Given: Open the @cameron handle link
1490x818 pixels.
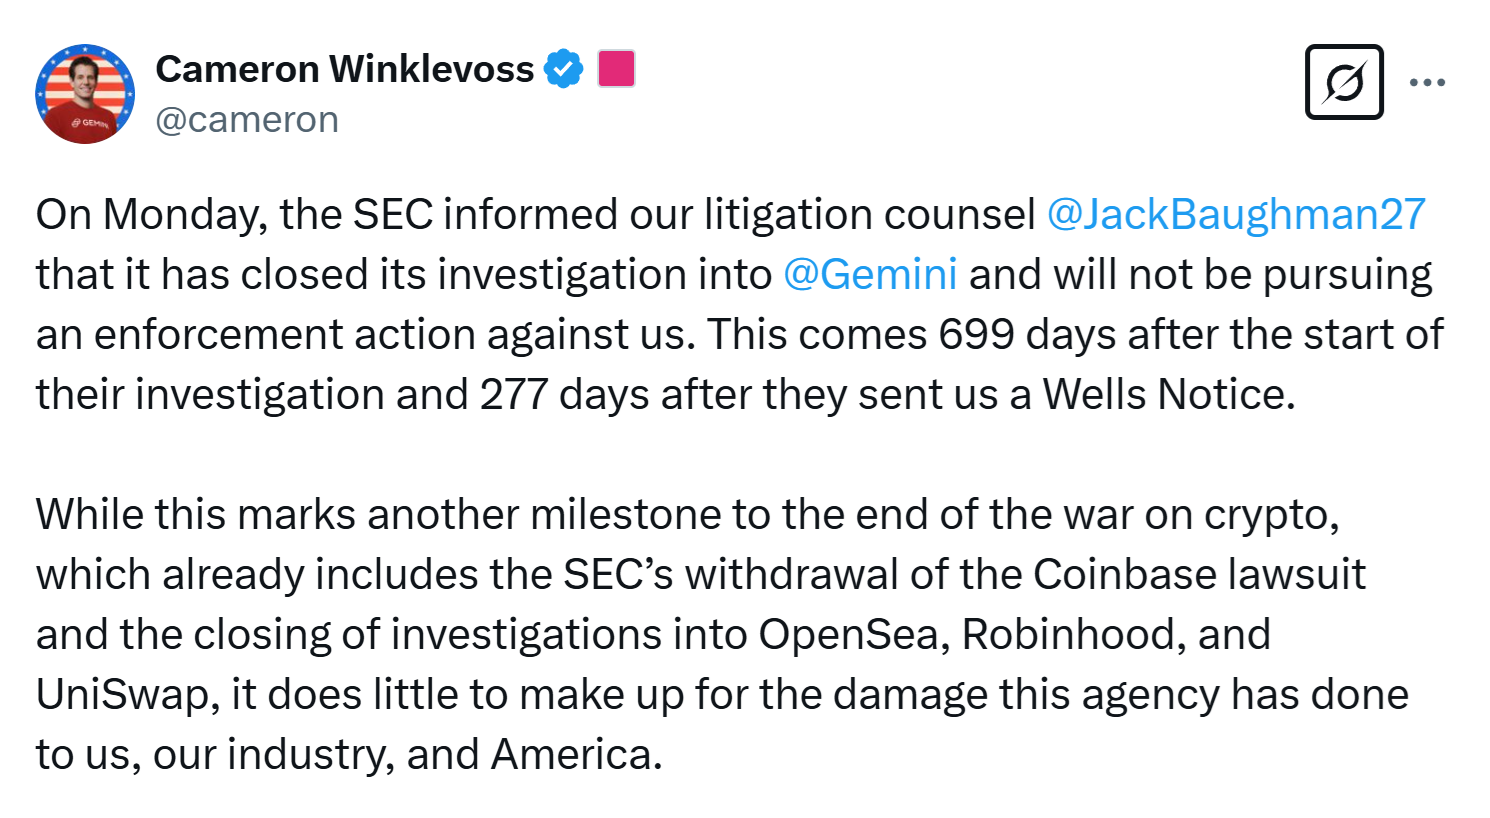Looking at the screenshot, I should tap(247, 120).
